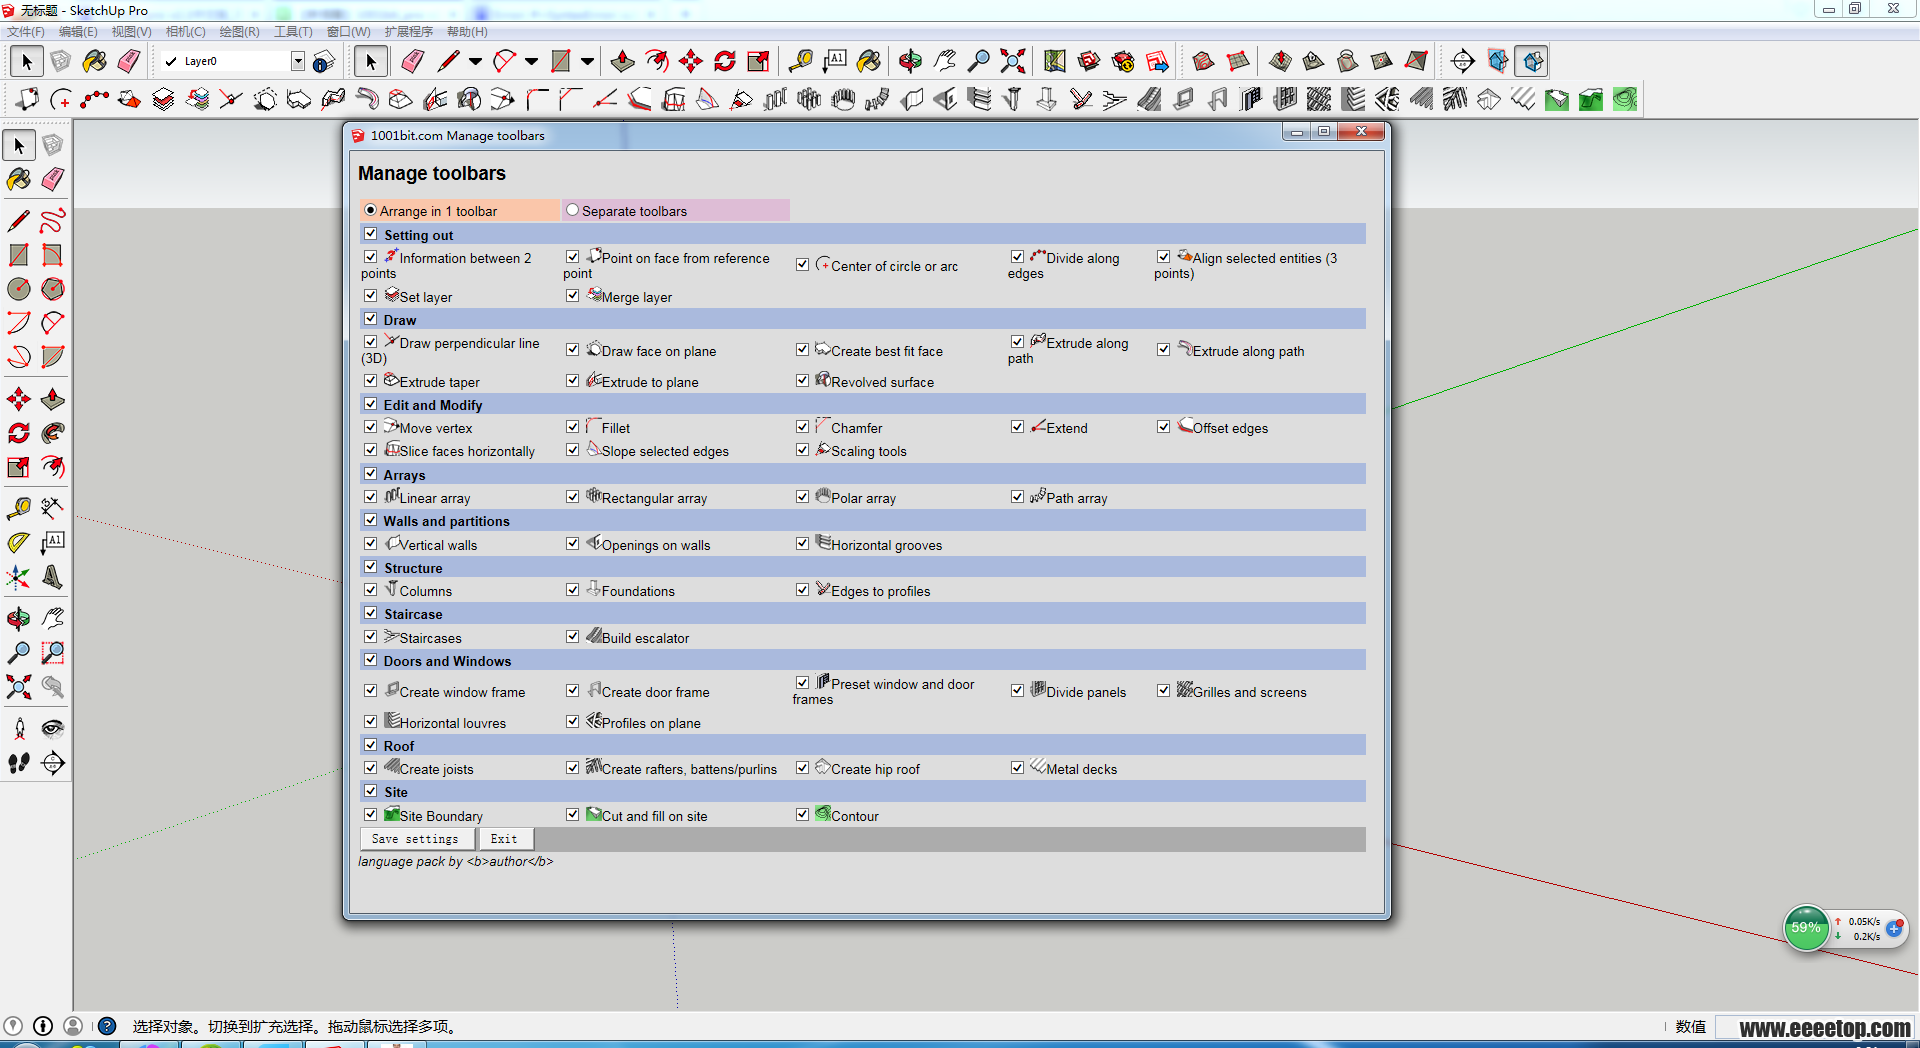Click the green 59% floating monitor widget
The height and width of the screenshot is (1048, 1920).
(x=1806, y=928)
